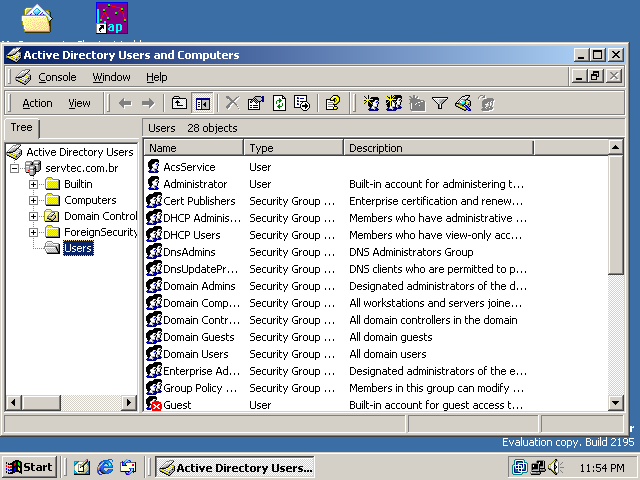Screen dimensions: 640x480
Task: Click the vertical scrollbar thumb
Action: point(616,214)
